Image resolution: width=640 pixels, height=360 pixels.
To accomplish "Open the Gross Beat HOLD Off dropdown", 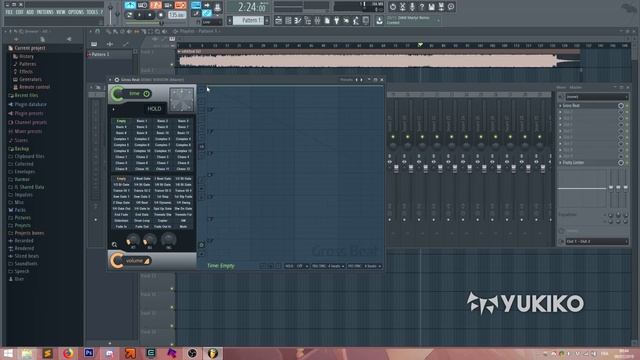I will tap(296, 266).
